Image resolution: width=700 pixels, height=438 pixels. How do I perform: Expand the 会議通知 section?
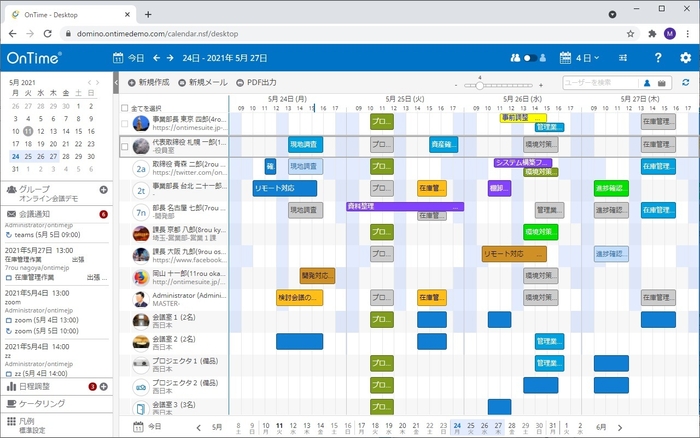click(x=34, y=214)
